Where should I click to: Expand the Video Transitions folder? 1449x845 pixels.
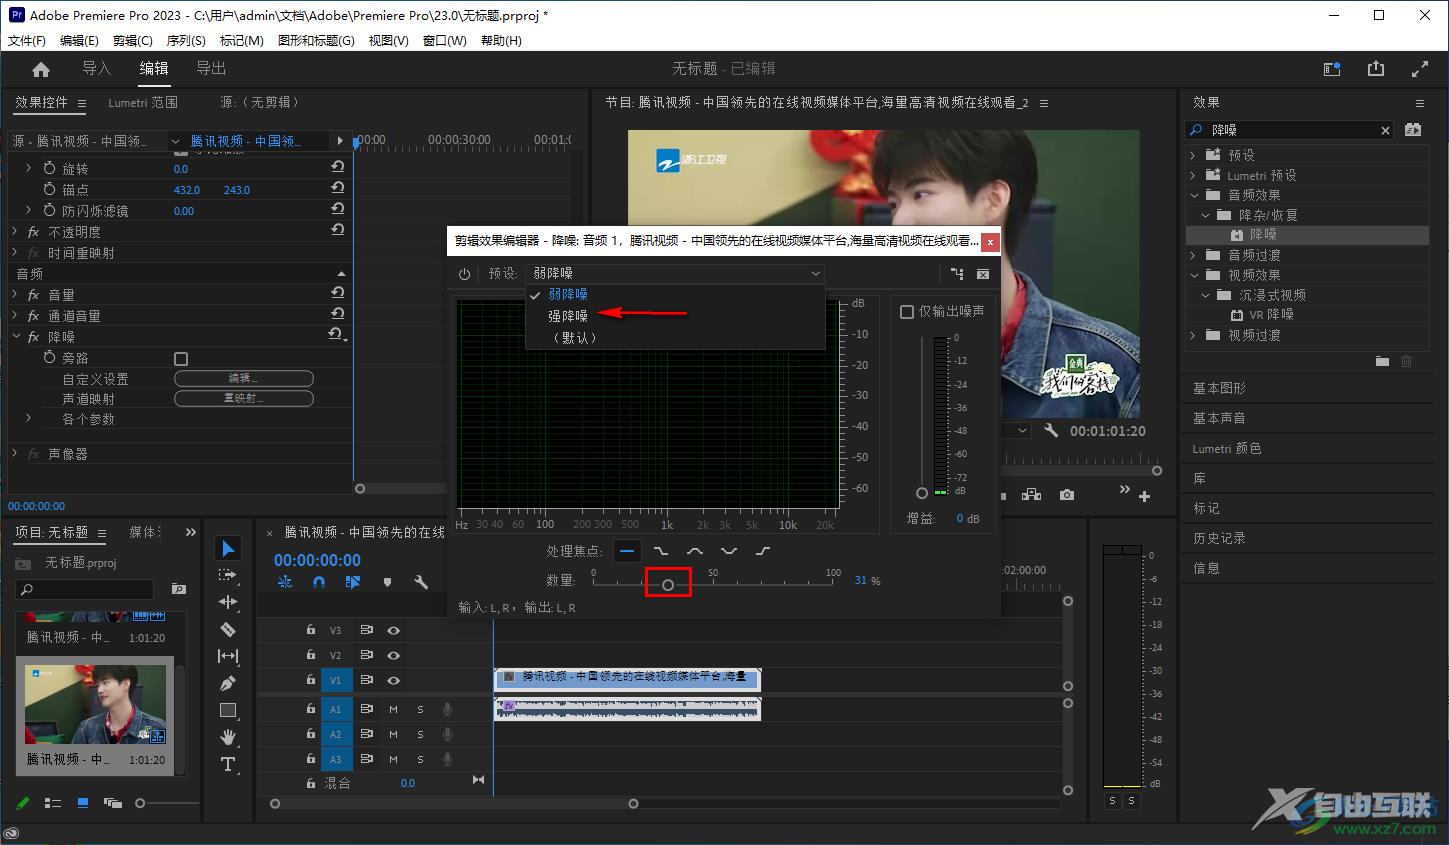[x=1193, y=335]
